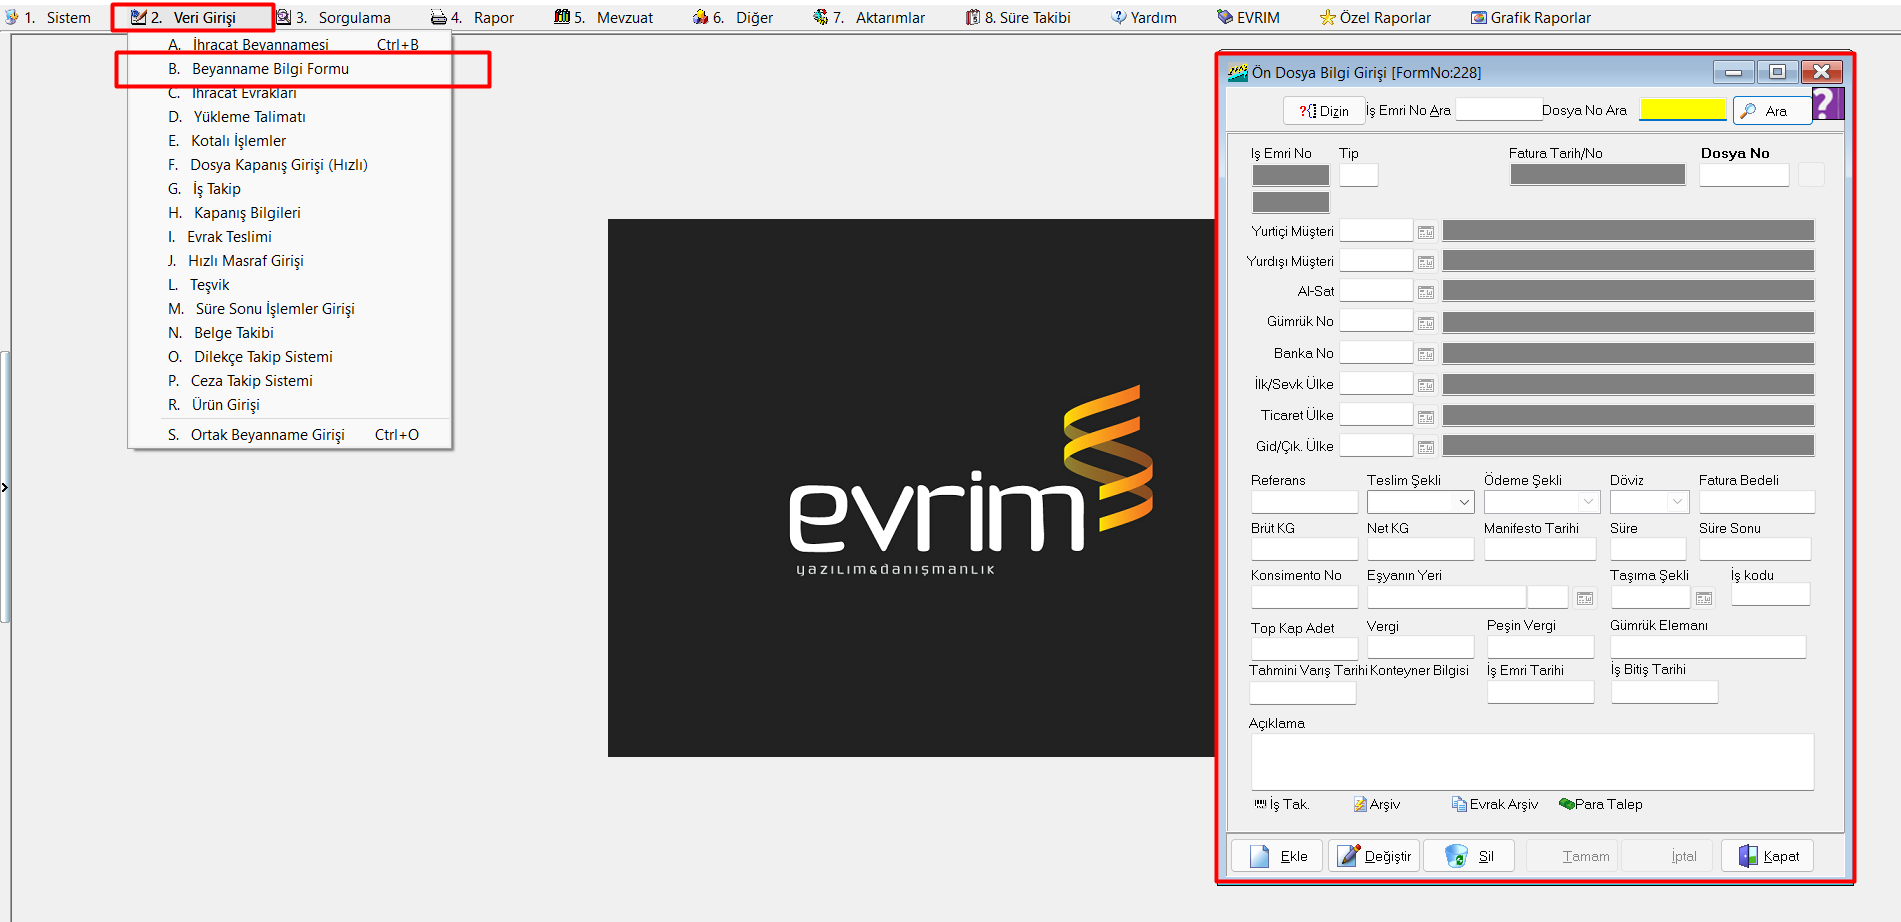1901x922 pixels.
Task: Click the Para Talep button
Action: [x=1601, y=804]
